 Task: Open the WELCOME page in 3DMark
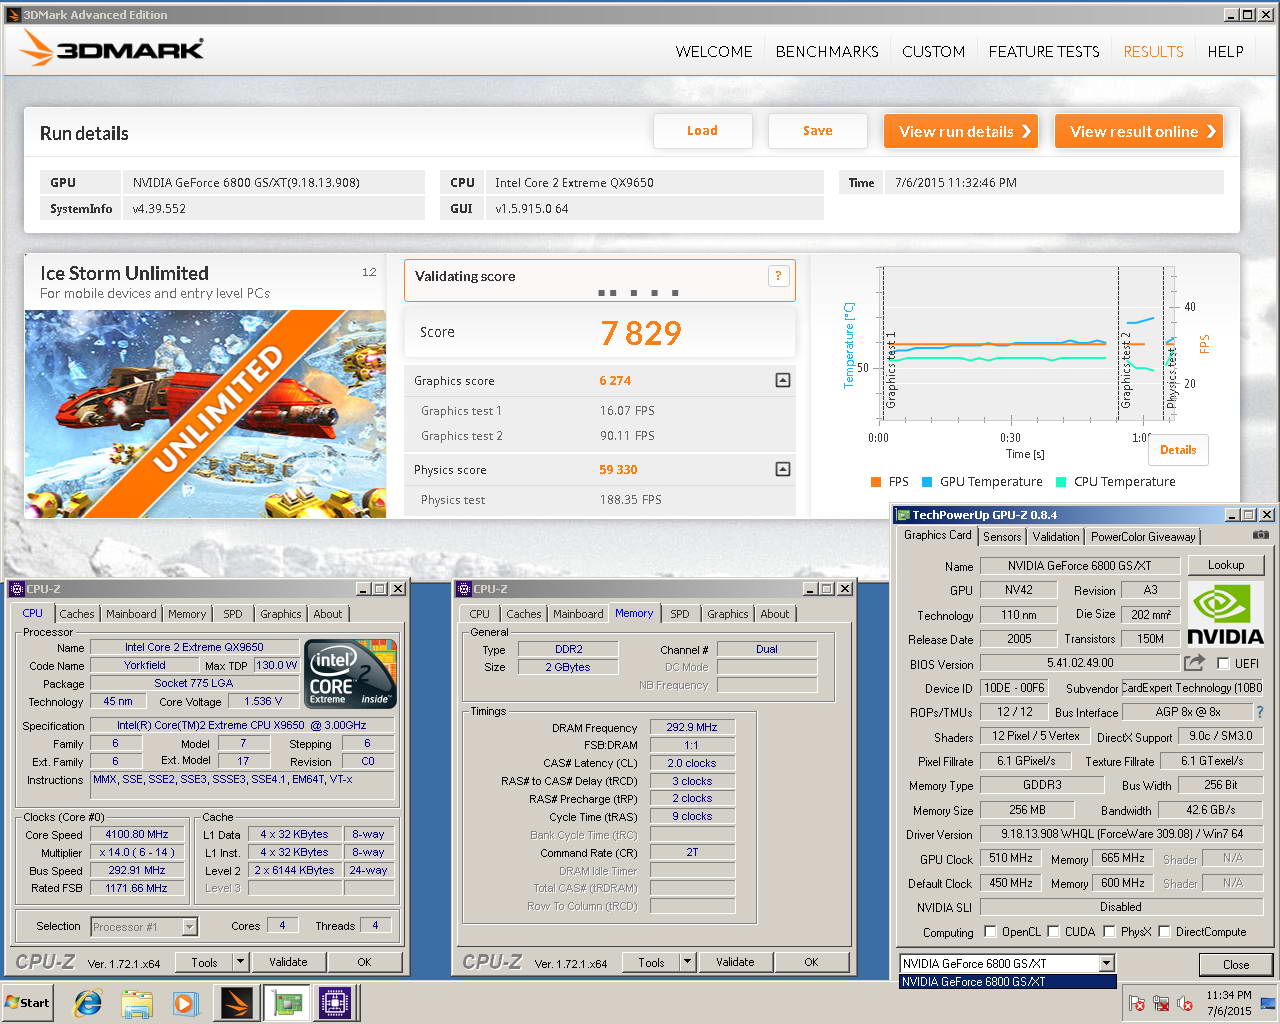tap(714, 51)
